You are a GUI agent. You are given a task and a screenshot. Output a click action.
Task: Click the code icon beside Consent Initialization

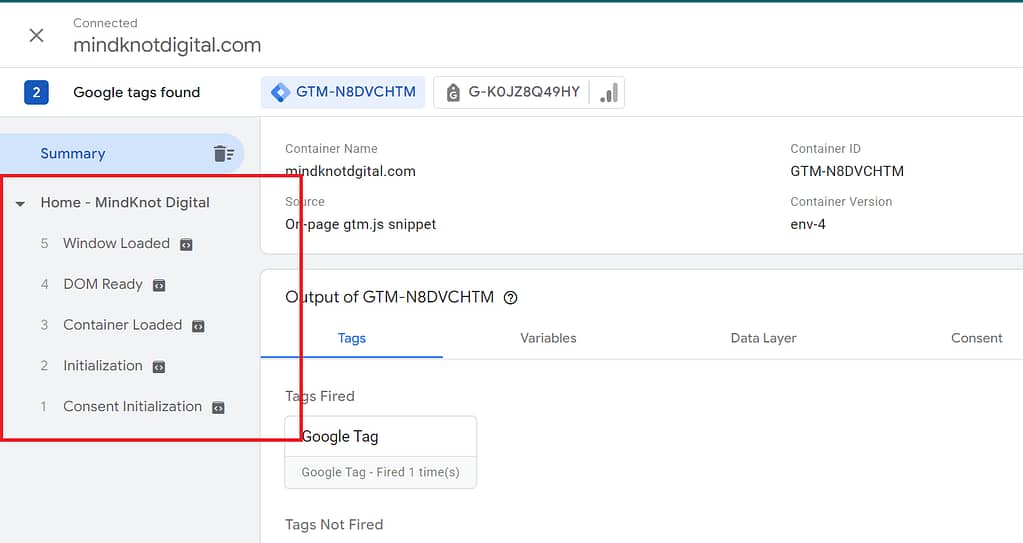click(x=218, y=407)
